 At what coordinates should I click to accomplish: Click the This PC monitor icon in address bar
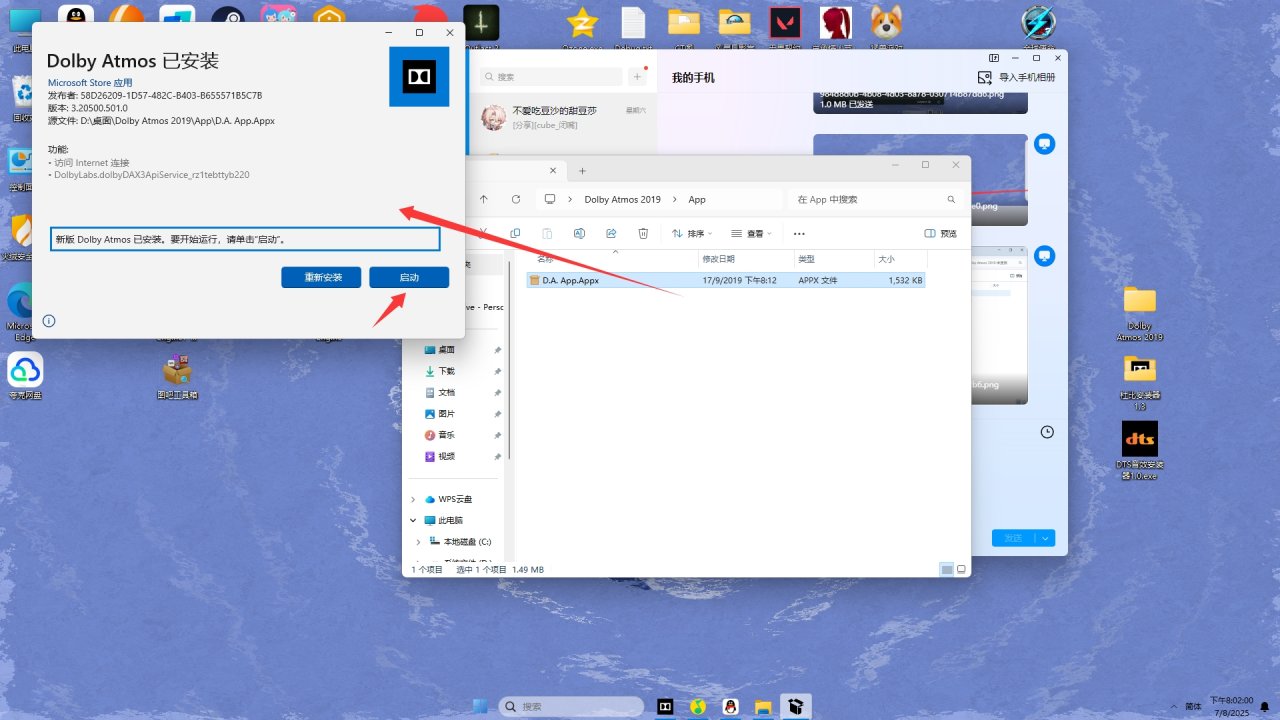pos(550,199)
